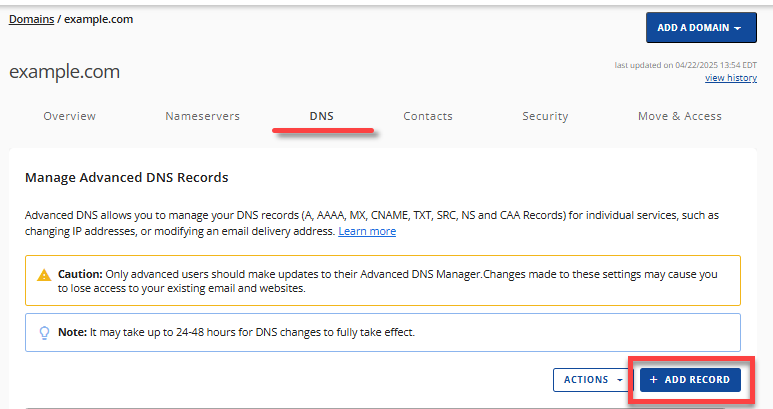Click the example.com breadcrumb text

point(99,19)
